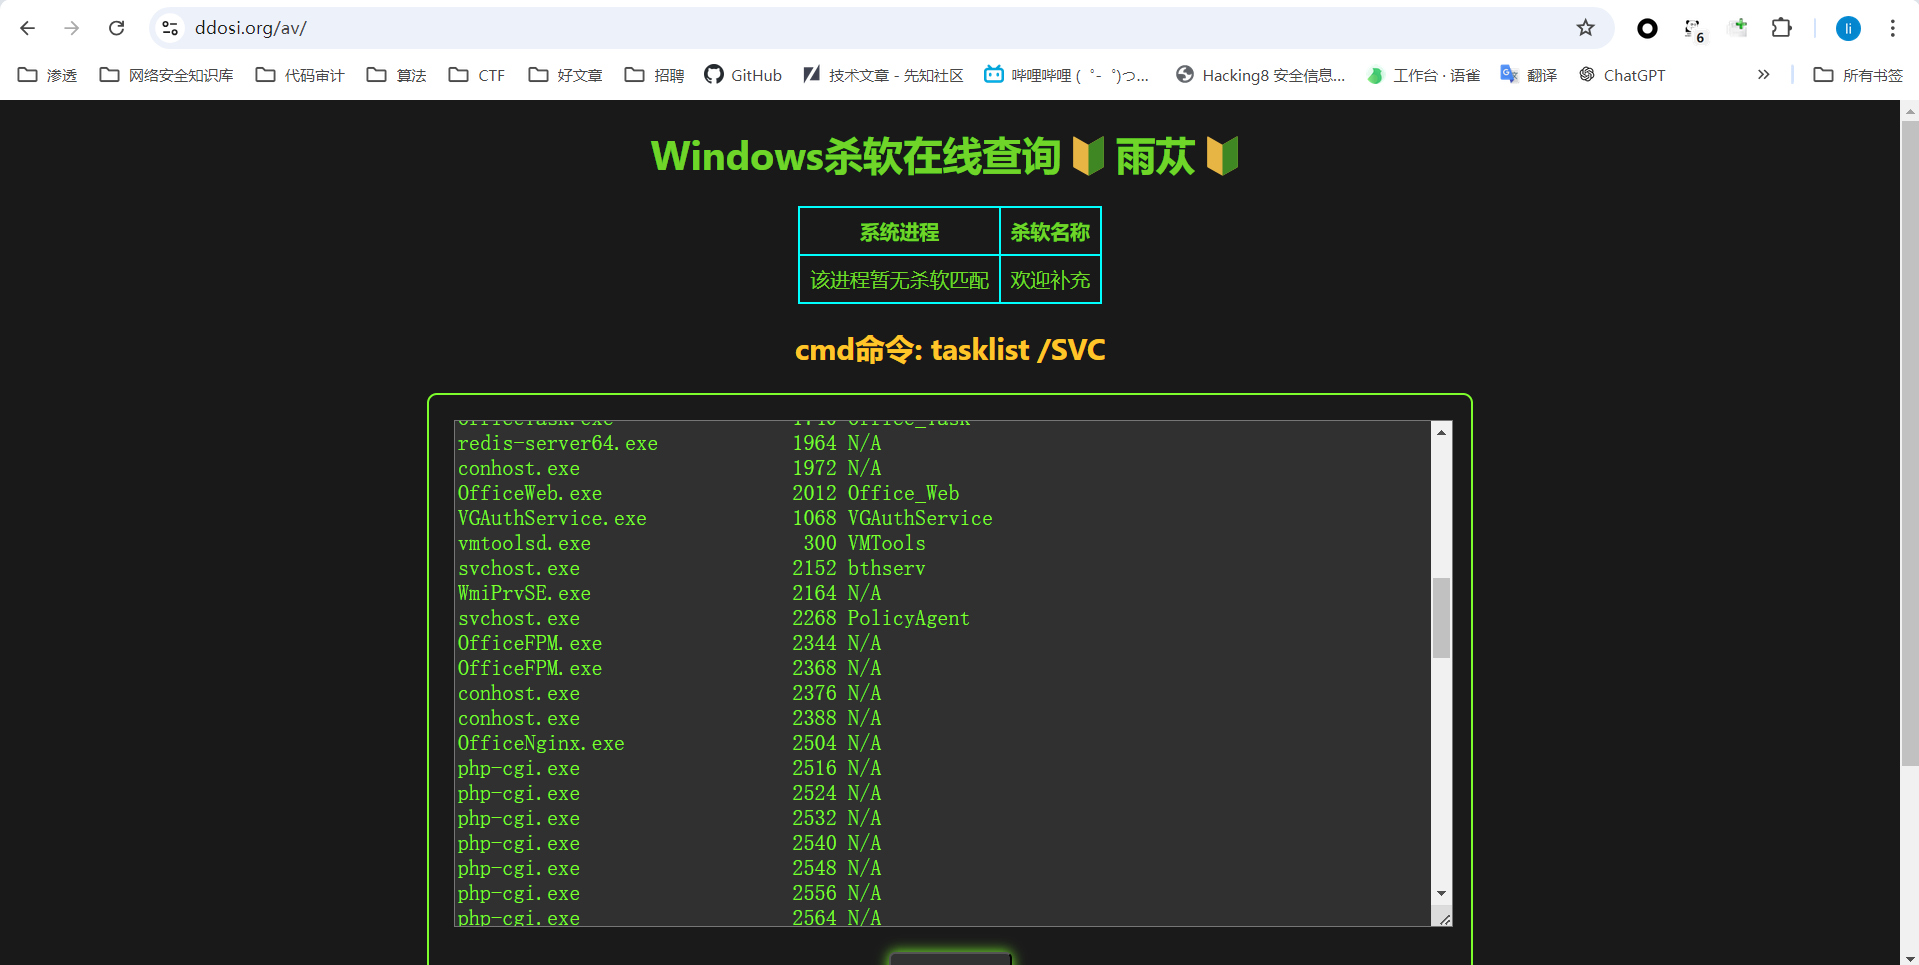Click the svchost.exe PolicyAgent line
1919x965 pixels.
click(x=713, y=618)
